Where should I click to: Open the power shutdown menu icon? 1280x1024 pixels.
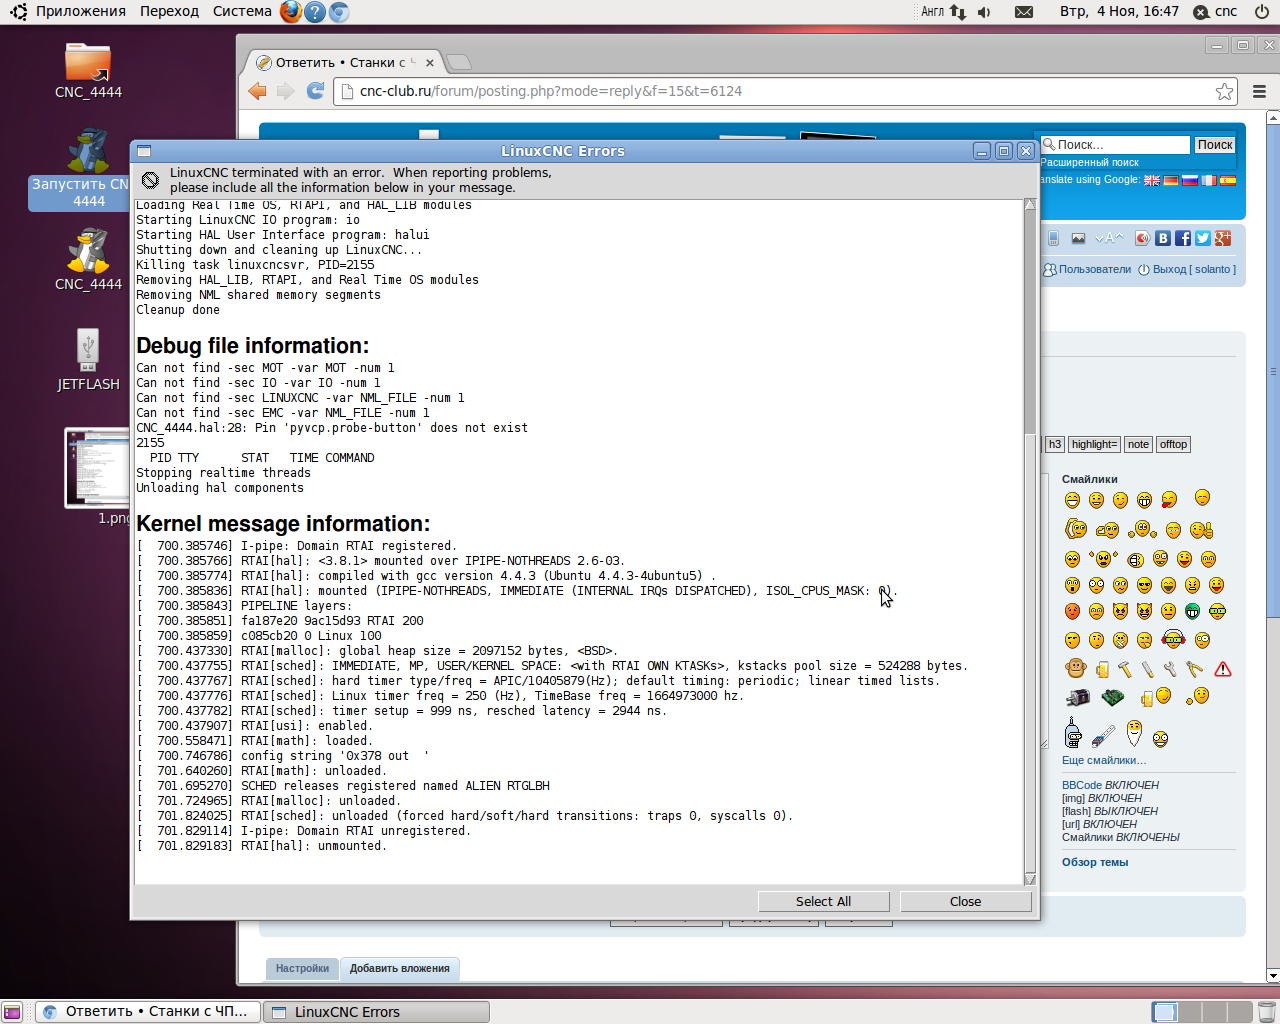coord(1261,12)
